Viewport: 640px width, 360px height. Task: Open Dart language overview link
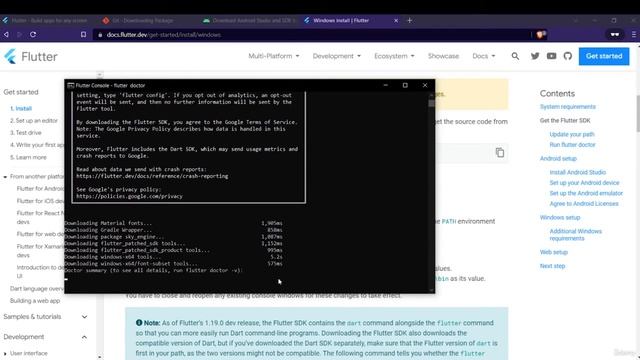(37, 289)
